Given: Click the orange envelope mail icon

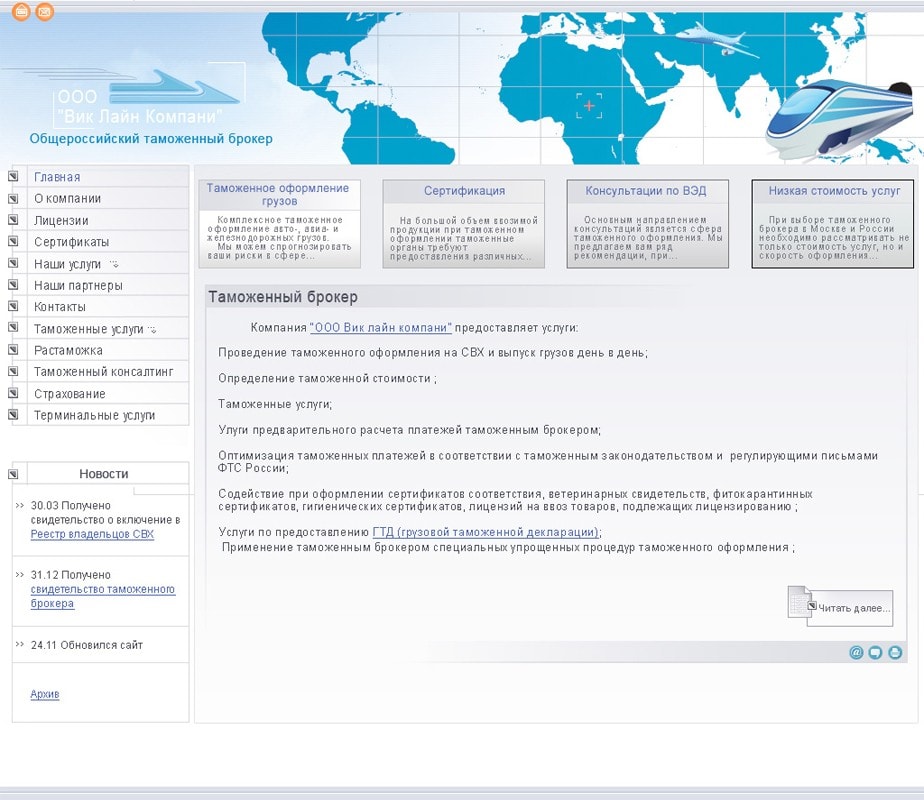Looking at the screenshot, I should pos(44,12).
